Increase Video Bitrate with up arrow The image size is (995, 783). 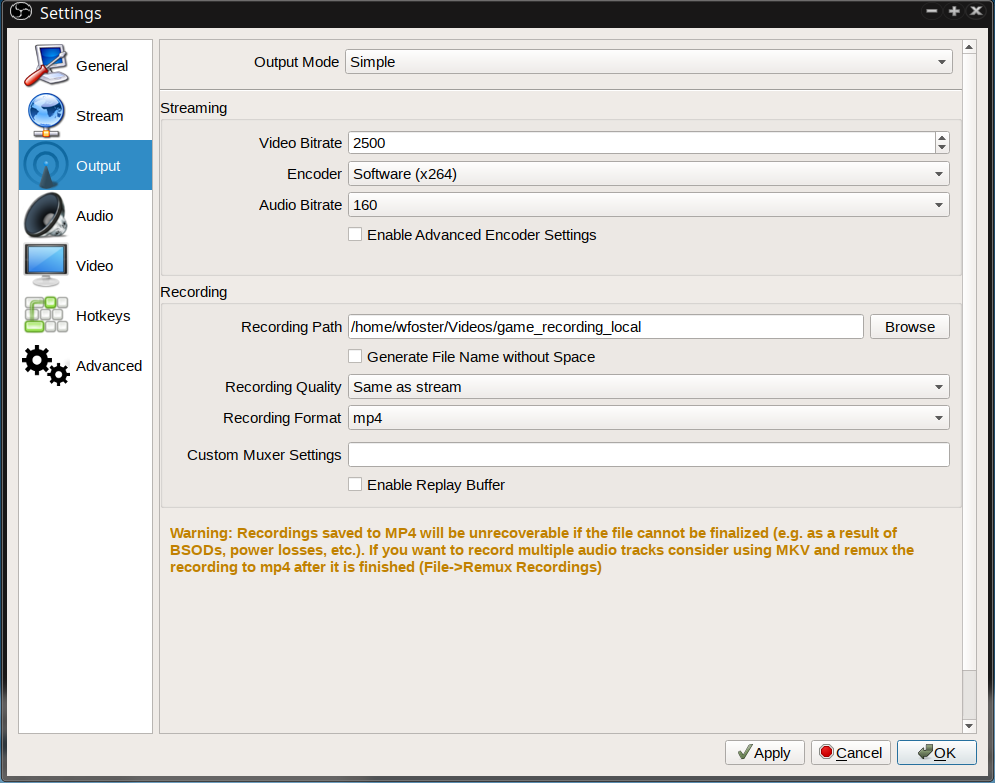(942, 138)
